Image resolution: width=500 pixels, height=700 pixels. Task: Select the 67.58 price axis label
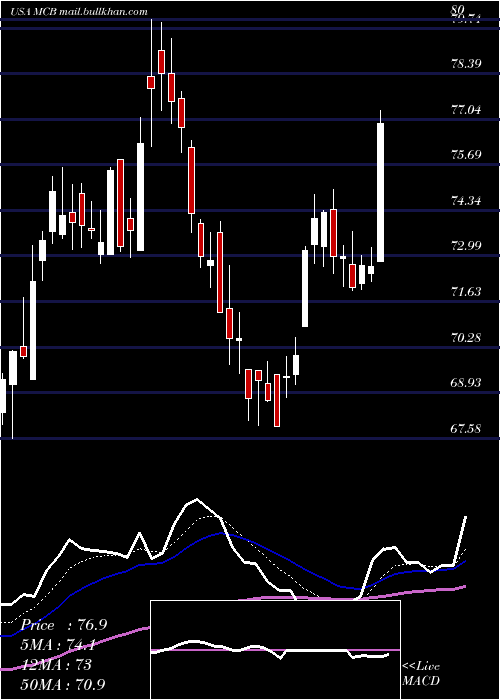pos(467,429)
